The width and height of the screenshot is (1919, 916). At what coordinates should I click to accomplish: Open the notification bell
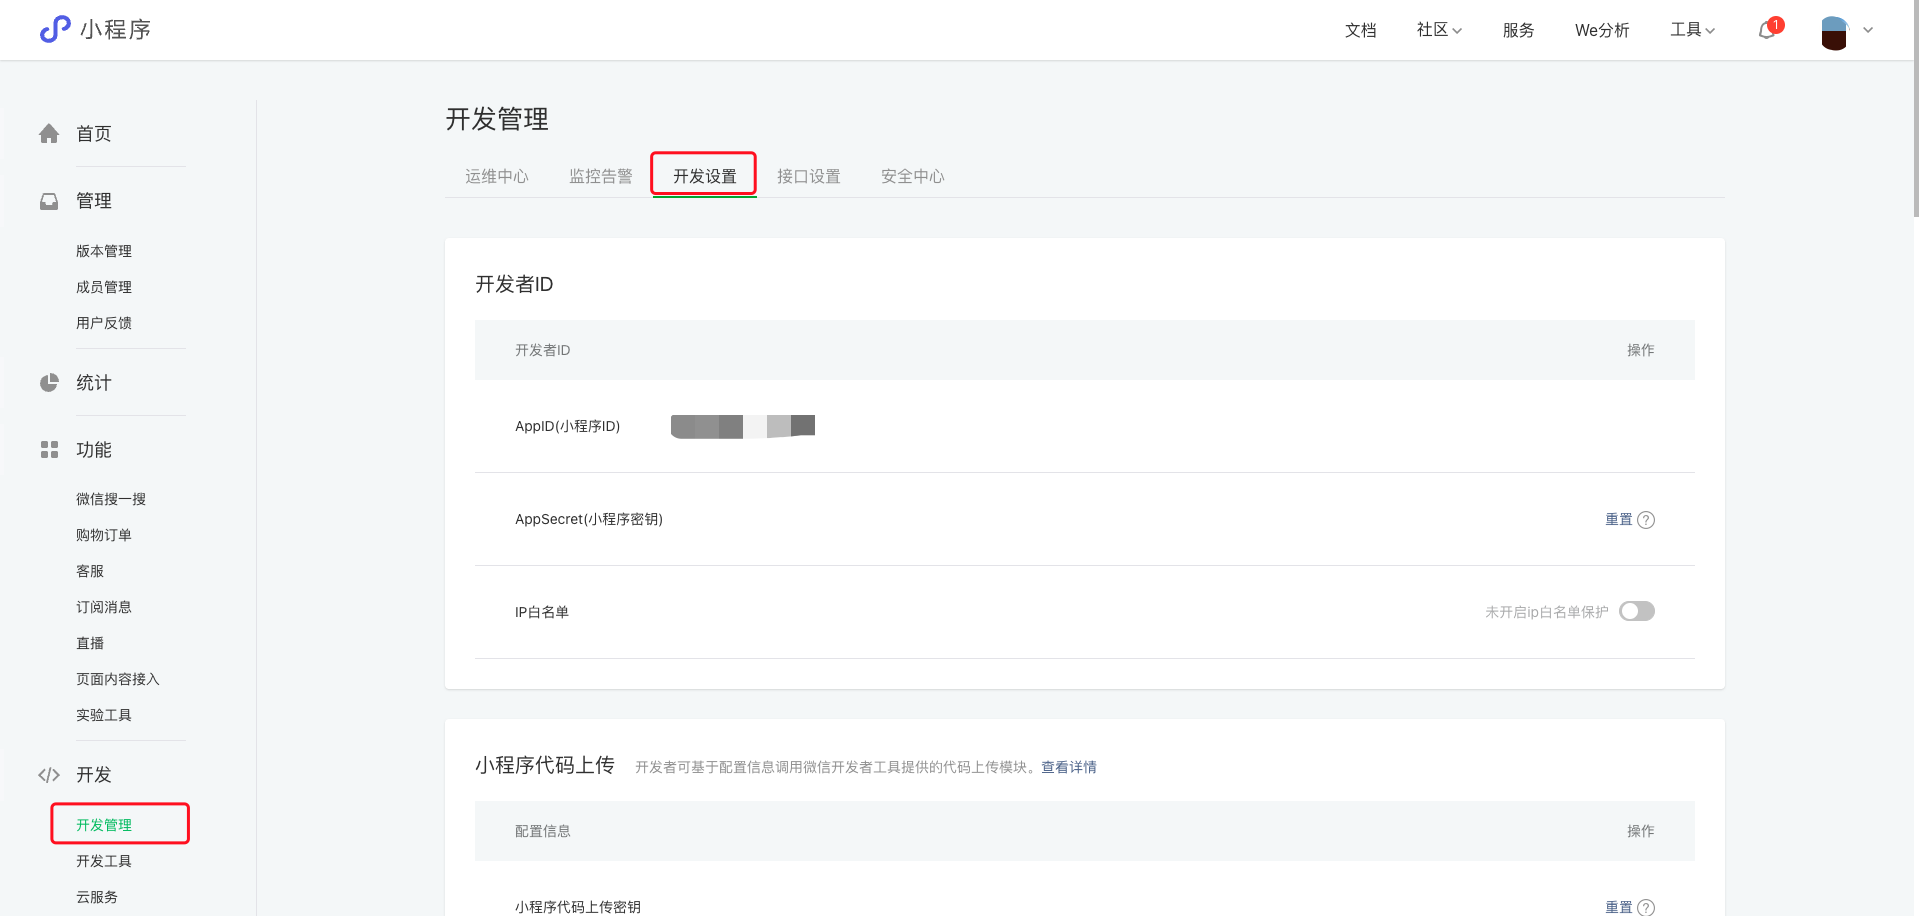pos(1767,31)
